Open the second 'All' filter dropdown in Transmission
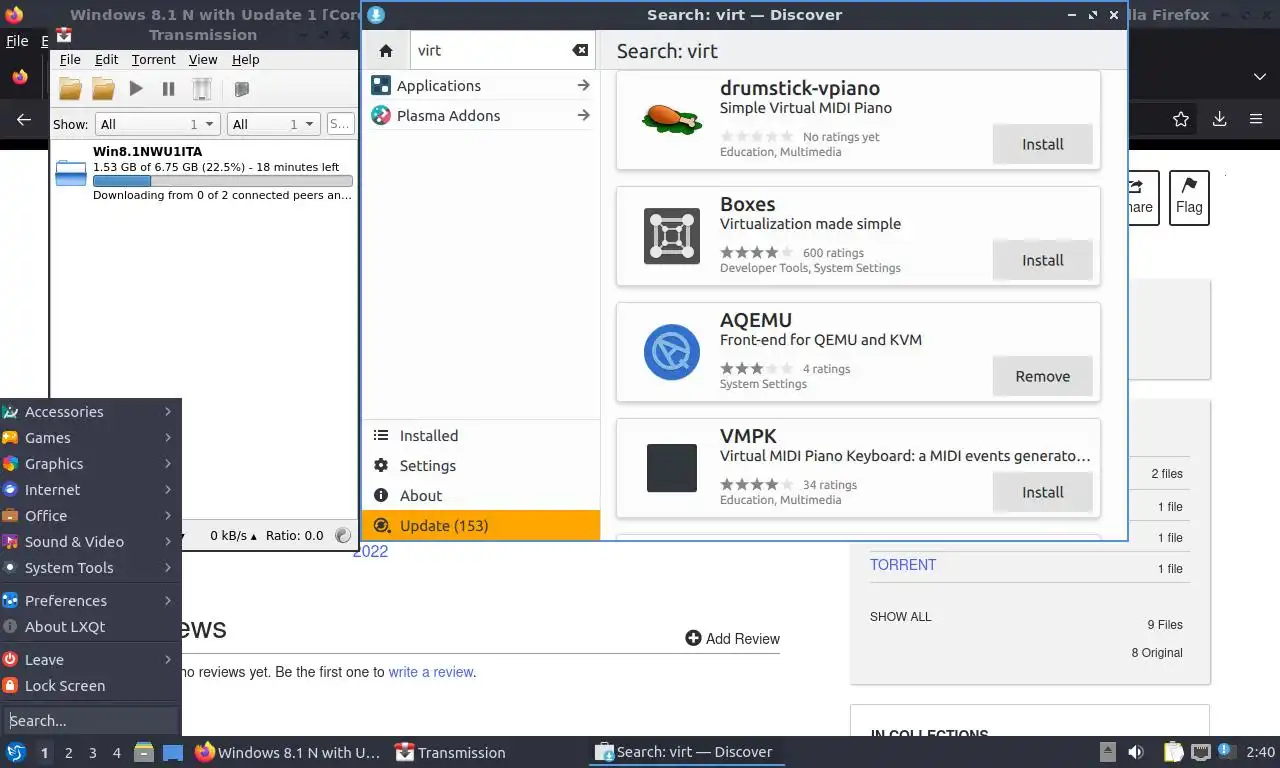1280x768 pixels. pyautogui.click(x=273, y=124)
